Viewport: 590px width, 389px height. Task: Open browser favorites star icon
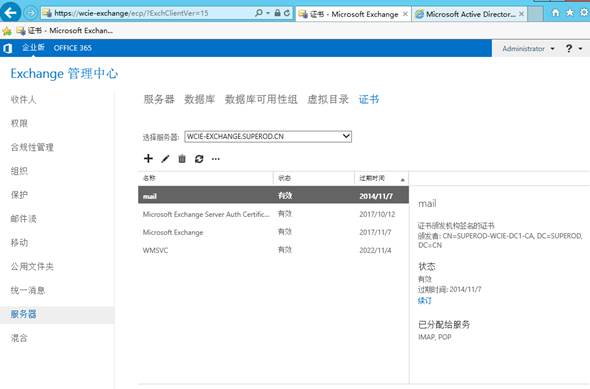click(570, 13)
